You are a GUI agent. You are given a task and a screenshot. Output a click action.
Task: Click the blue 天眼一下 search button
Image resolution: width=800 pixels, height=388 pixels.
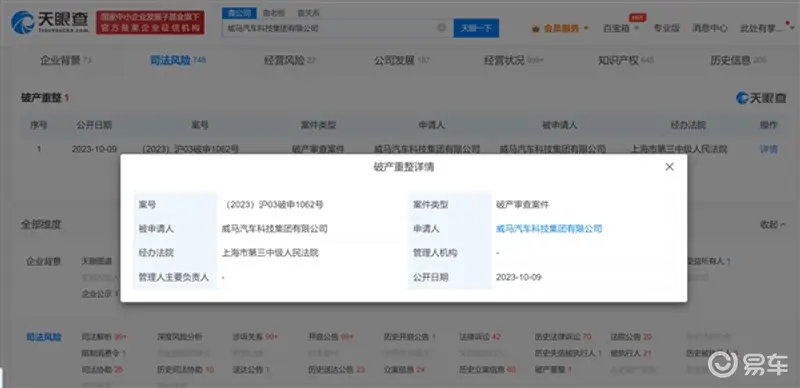pyautogui.click(x=476, y=28)
